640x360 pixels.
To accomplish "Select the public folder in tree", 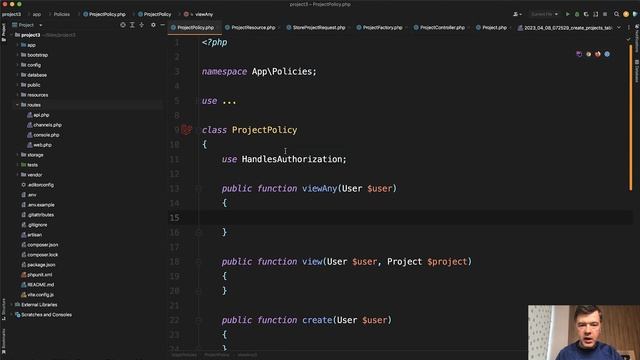I will [31, 85].
